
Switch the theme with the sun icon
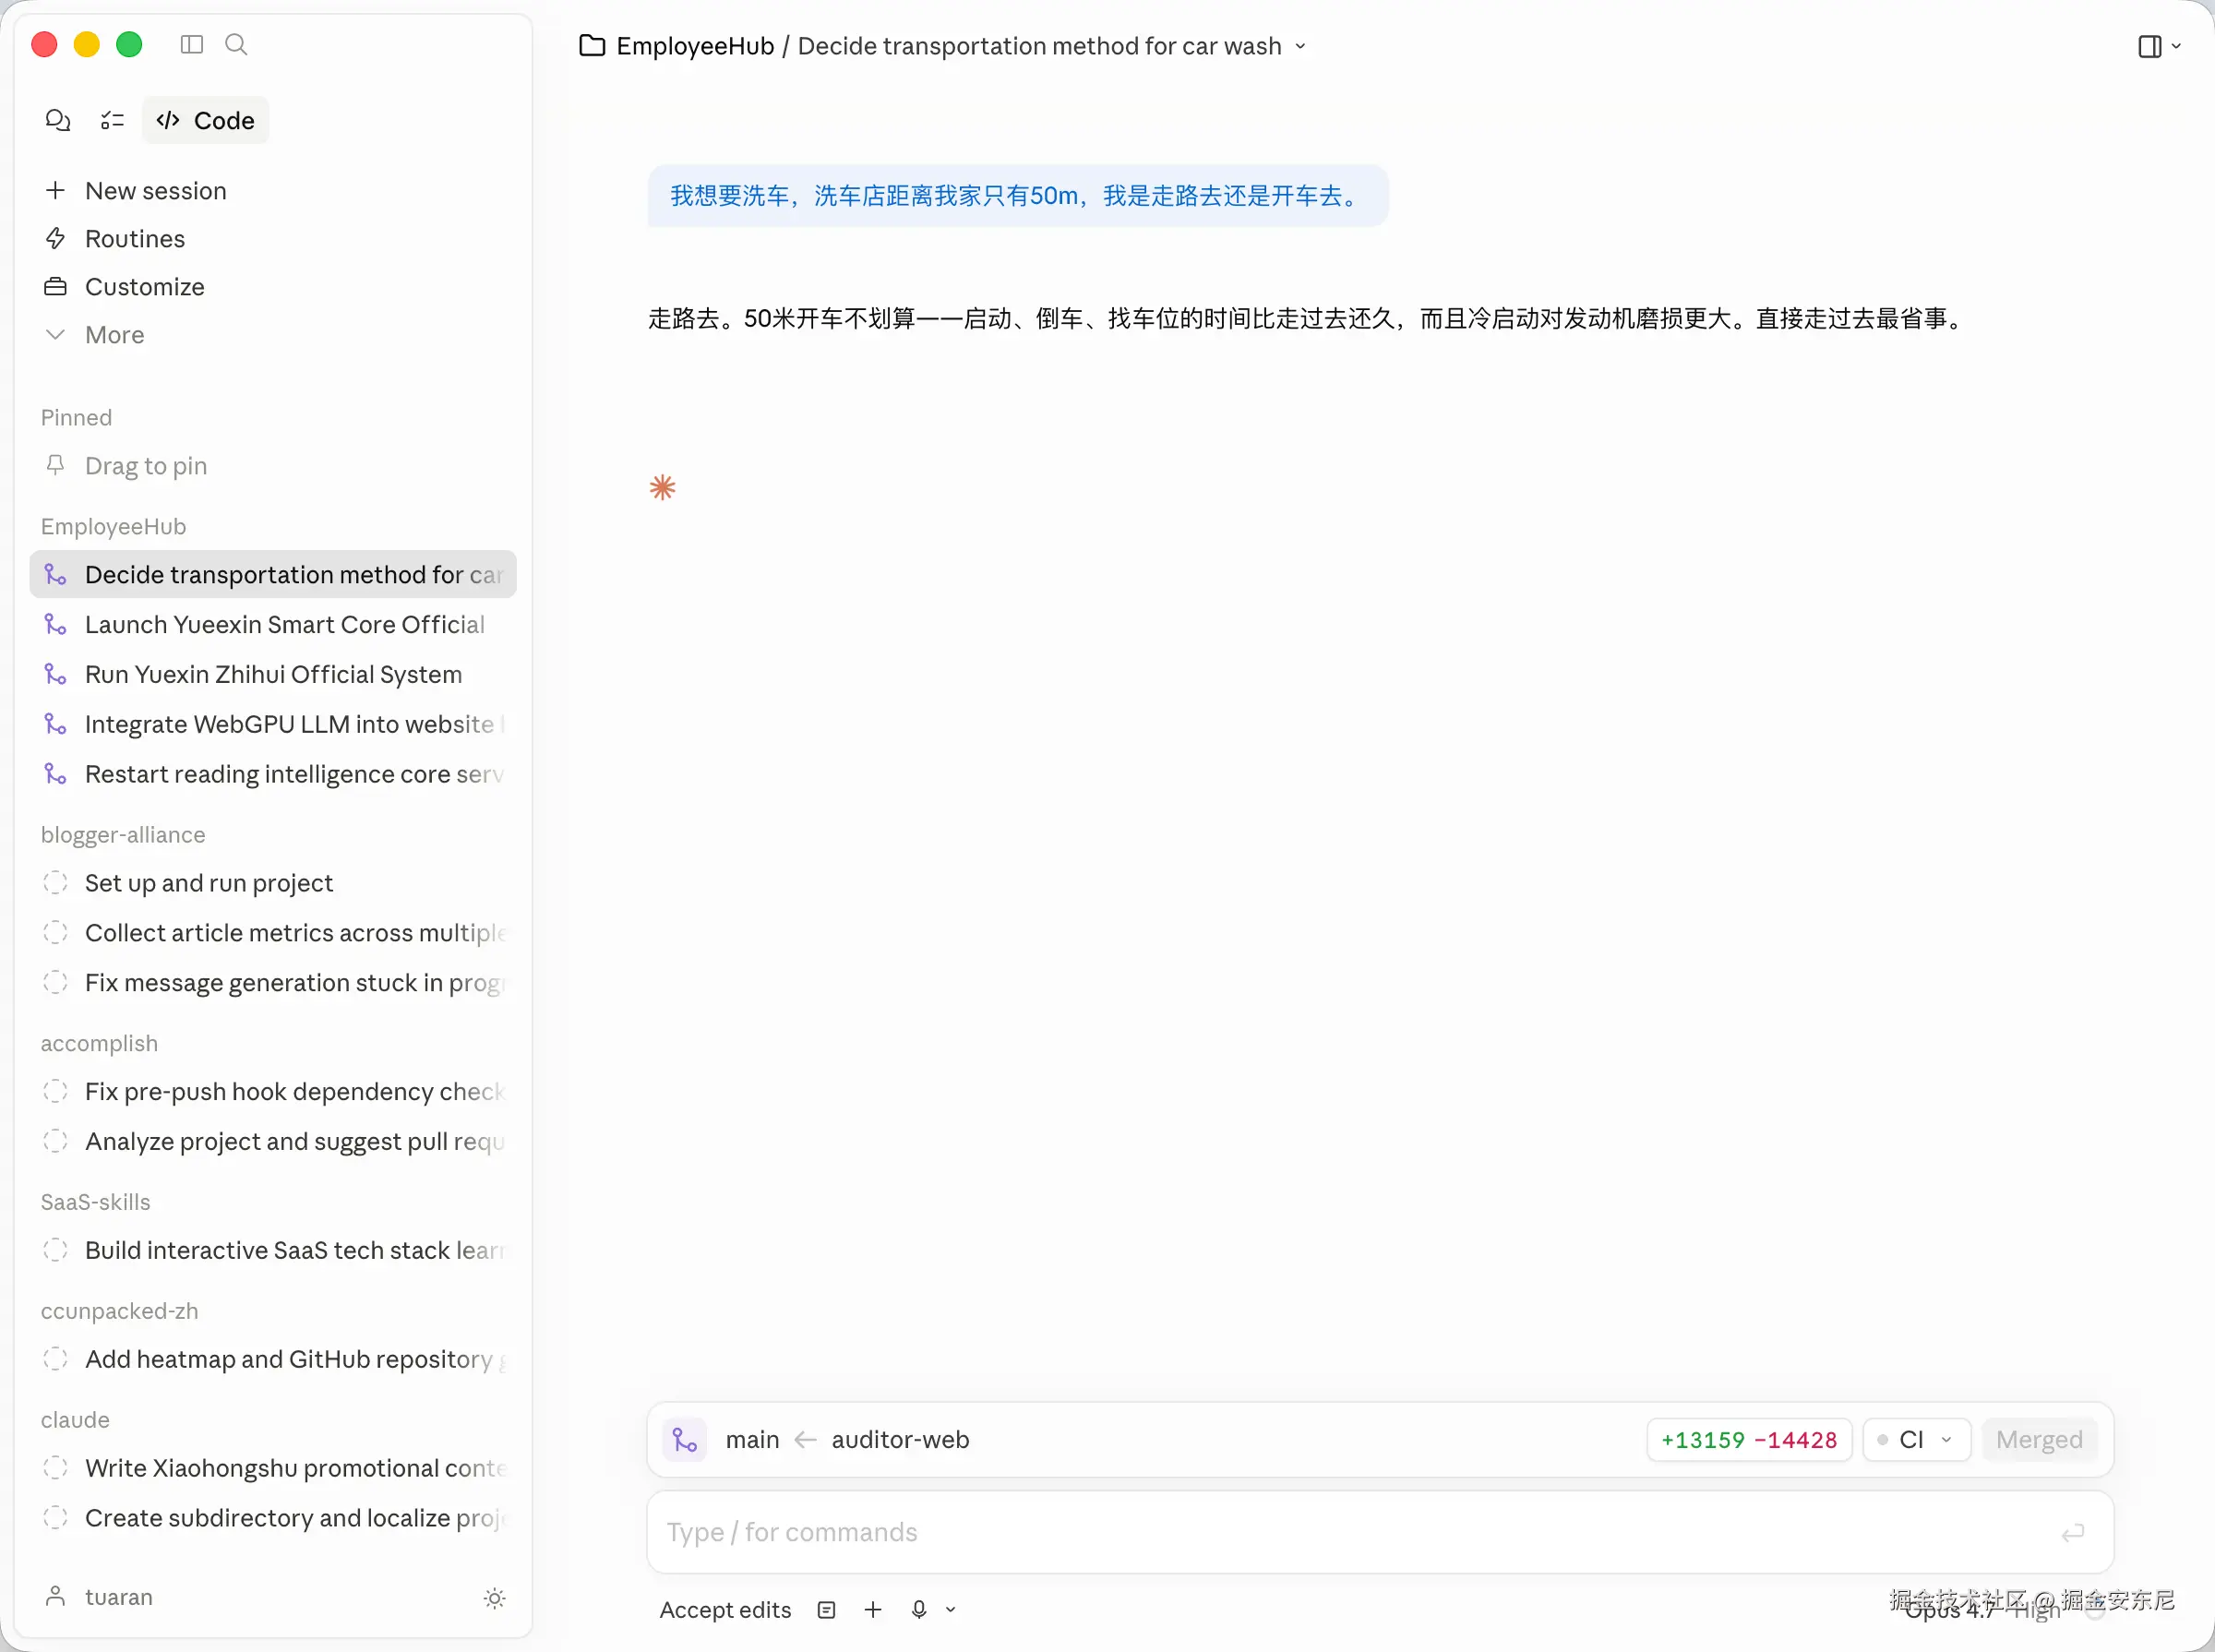point(495,1598)
